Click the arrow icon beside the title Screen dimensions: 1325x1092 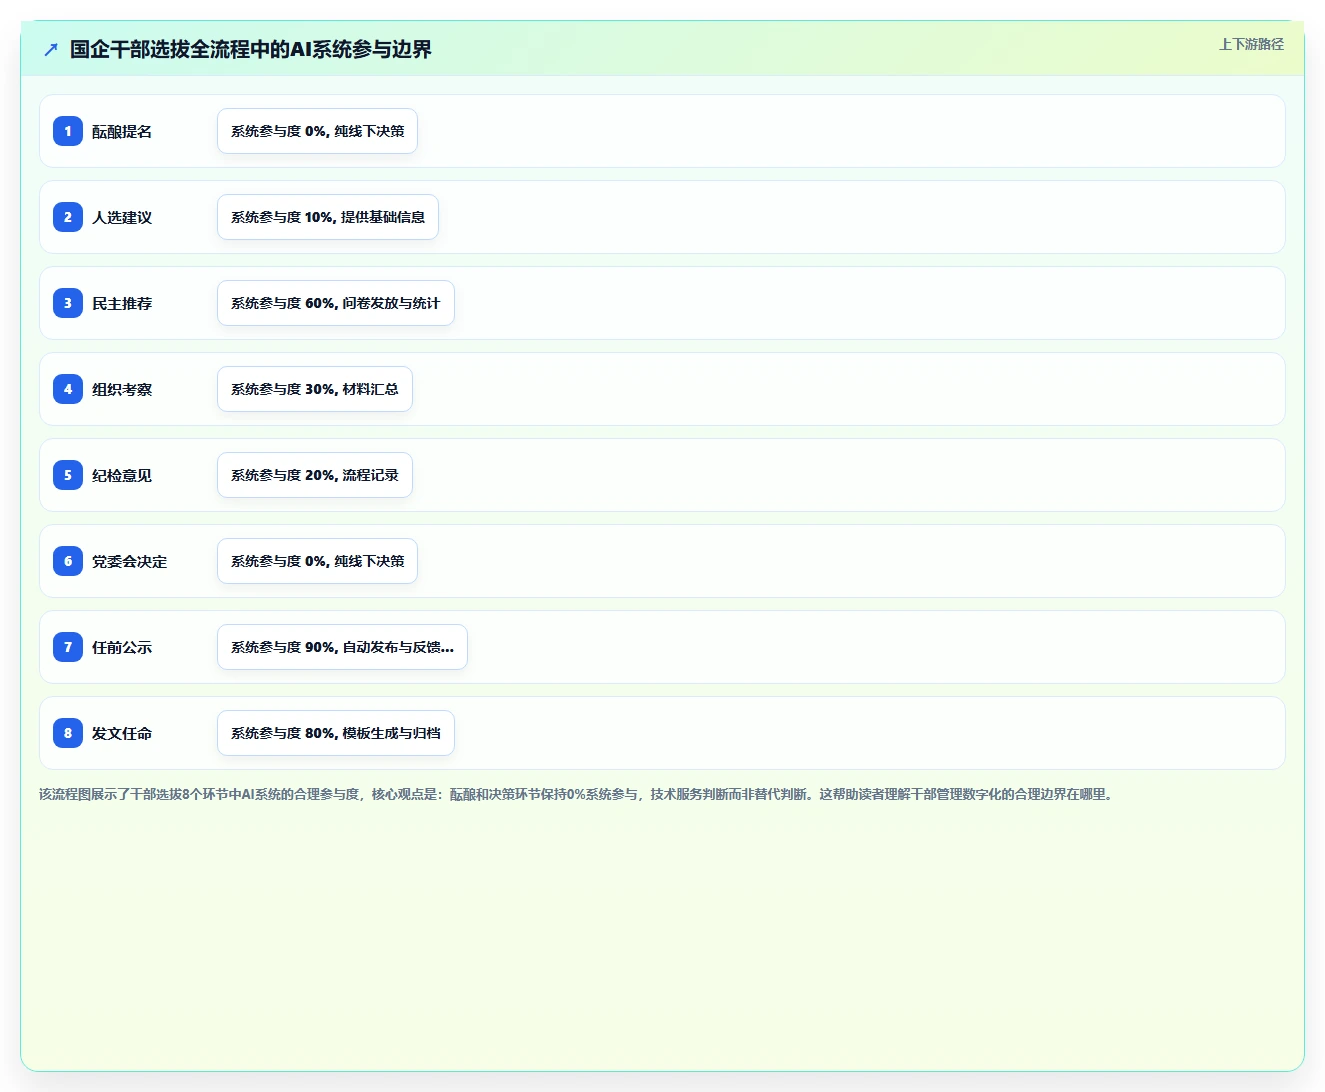pos(51,49)
